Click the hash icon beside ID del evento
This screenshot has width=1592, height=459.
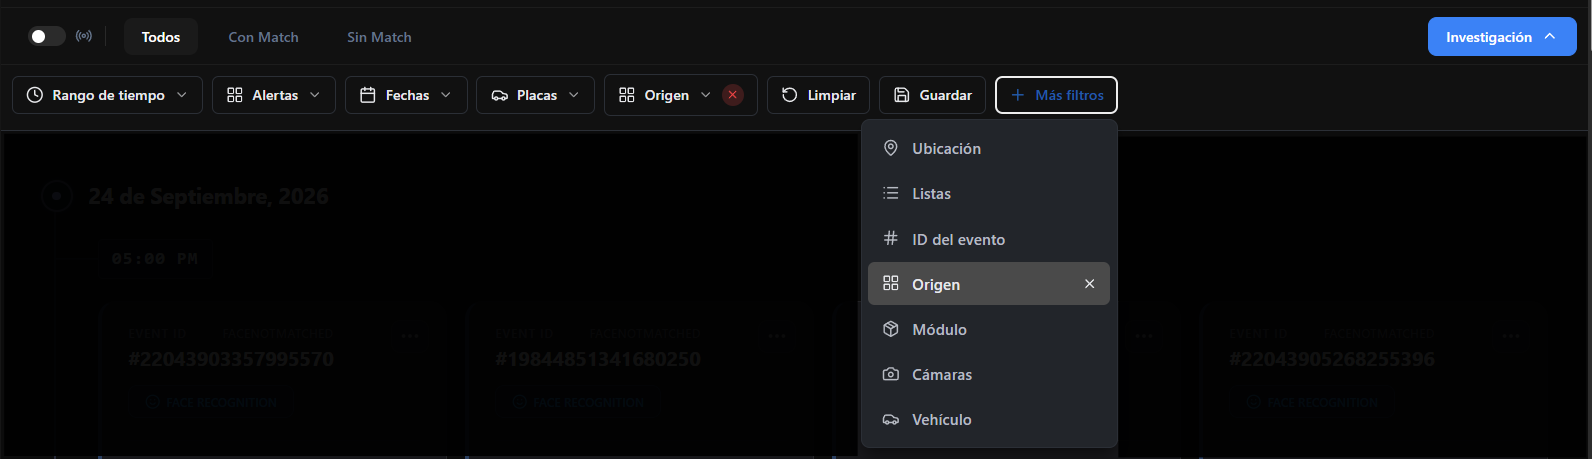pyautogui.click(x=891, y=238)
